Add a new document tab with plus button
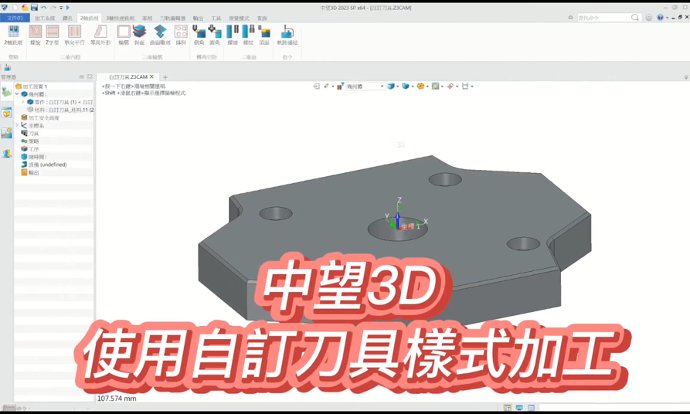The width and height of the screenshot is (690, 414). 166,76
